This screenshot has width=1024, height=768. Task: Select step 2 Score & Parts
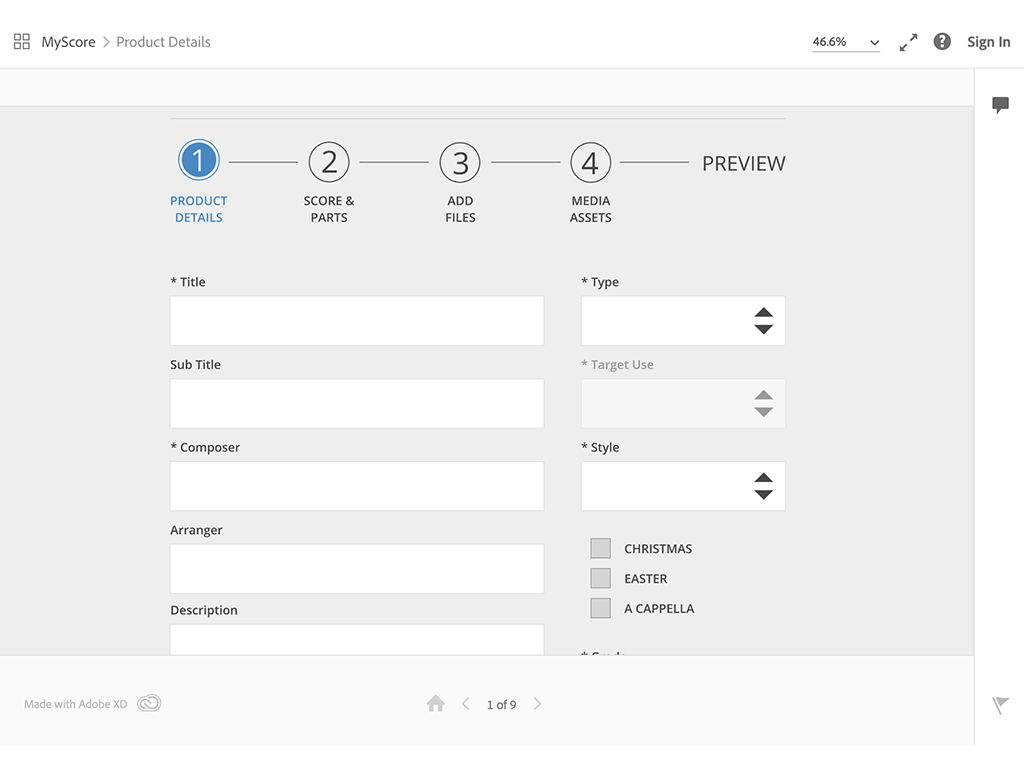329,162
